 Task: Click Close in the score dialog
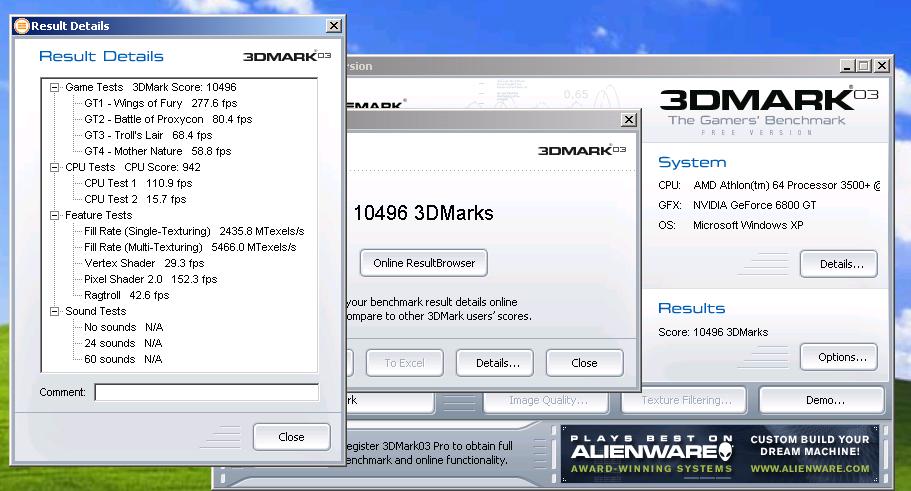point(584,363)
